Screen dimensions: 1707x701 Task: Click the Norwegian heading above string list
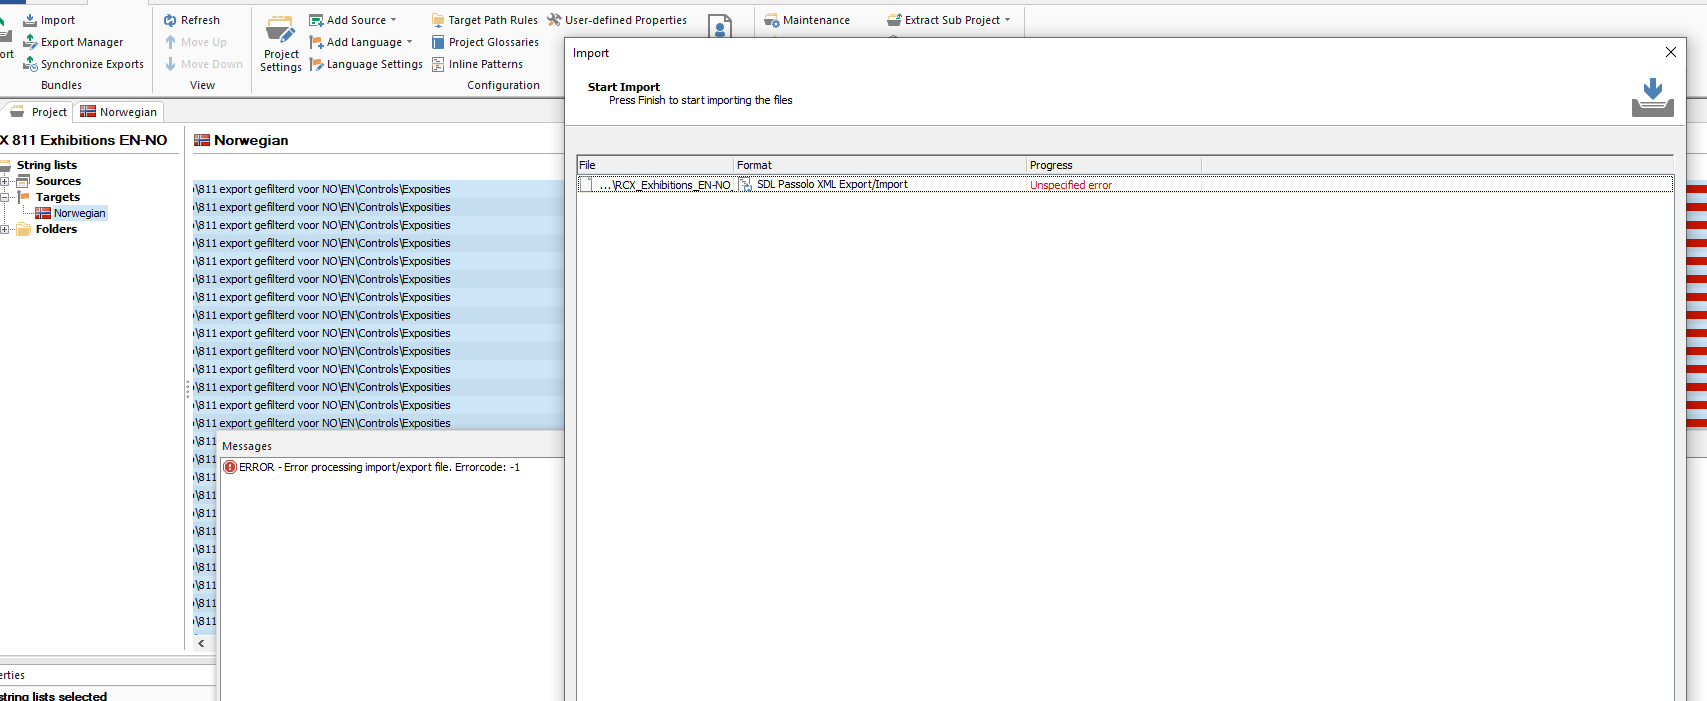tap(251, 140)
